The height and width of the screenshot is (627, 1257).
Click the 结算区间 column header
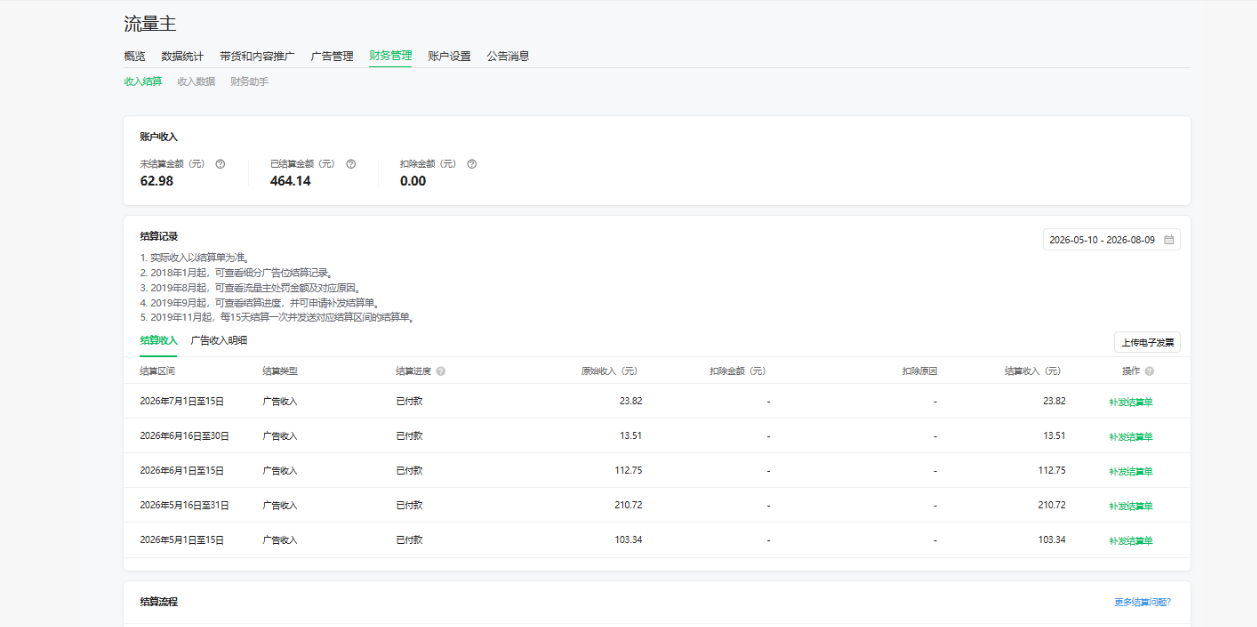click(158, 371)
